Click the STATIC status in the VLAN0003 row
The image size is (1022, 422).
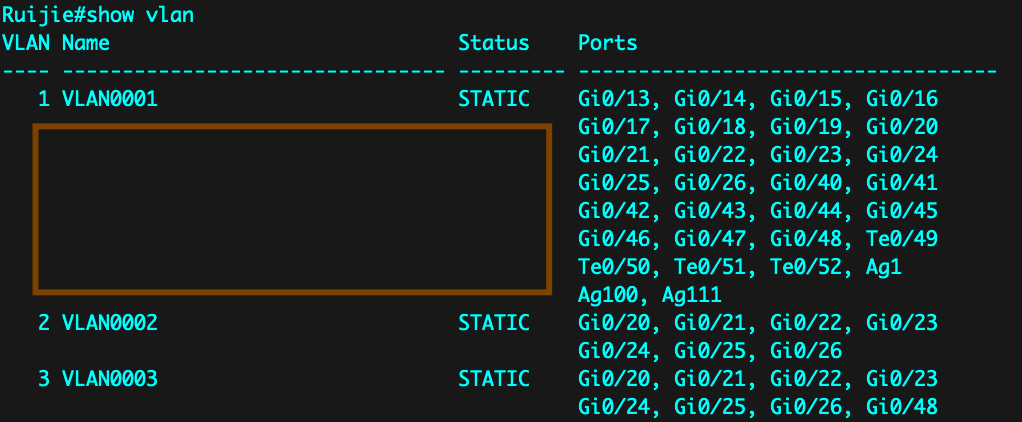click(494, 379)
